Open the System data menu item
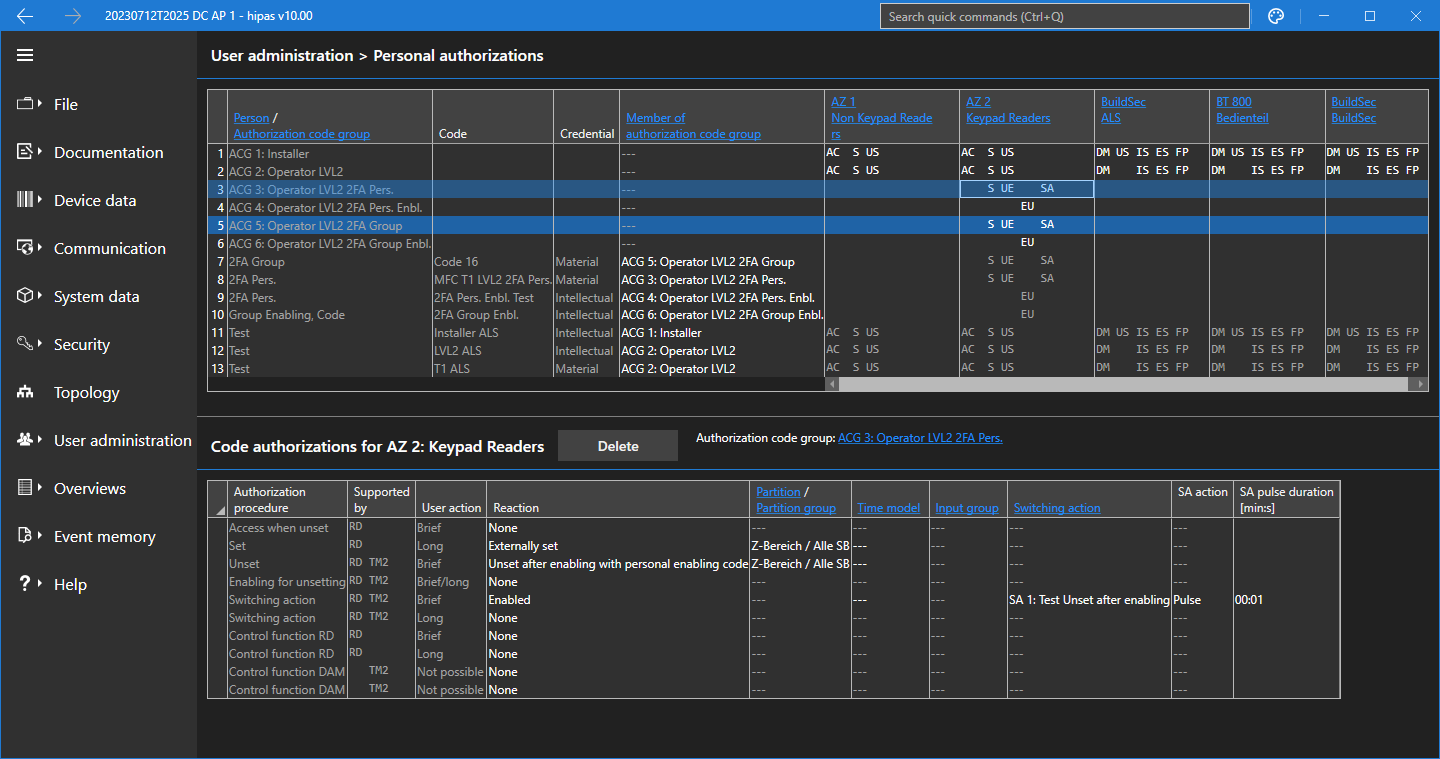1440x759 pixels. (x=96, y=296)
